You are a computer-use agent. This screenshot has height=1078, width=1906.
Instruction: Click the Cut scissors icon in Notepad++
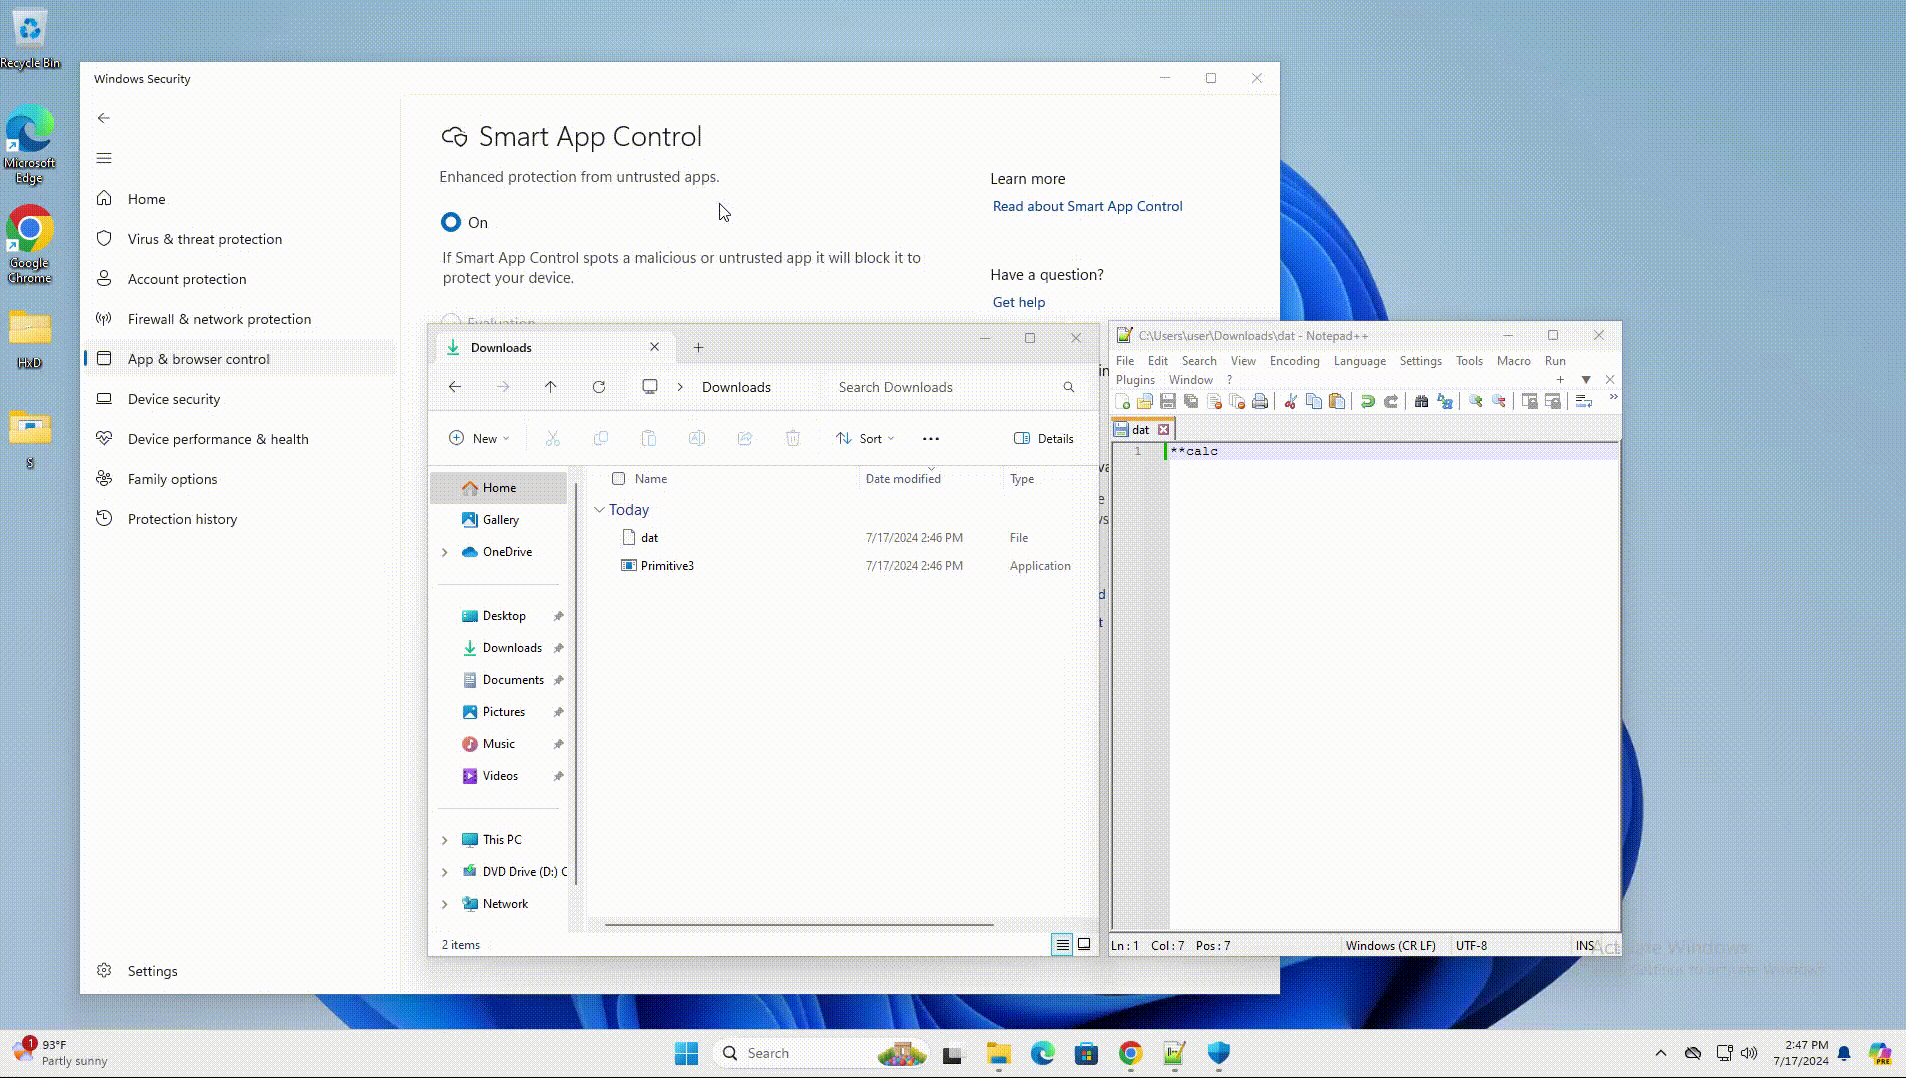(1290, 402)
